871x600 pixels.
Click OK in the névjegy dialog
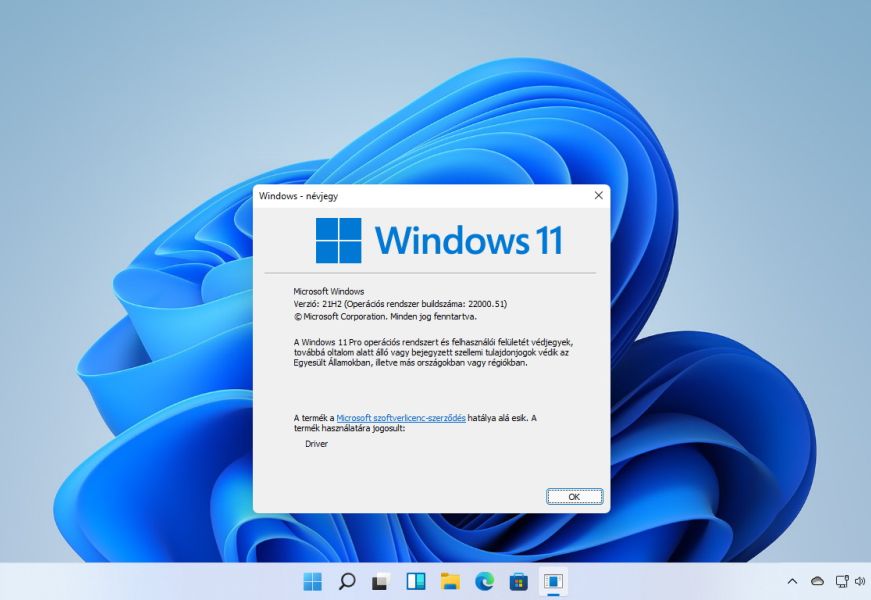click(574, 497)
